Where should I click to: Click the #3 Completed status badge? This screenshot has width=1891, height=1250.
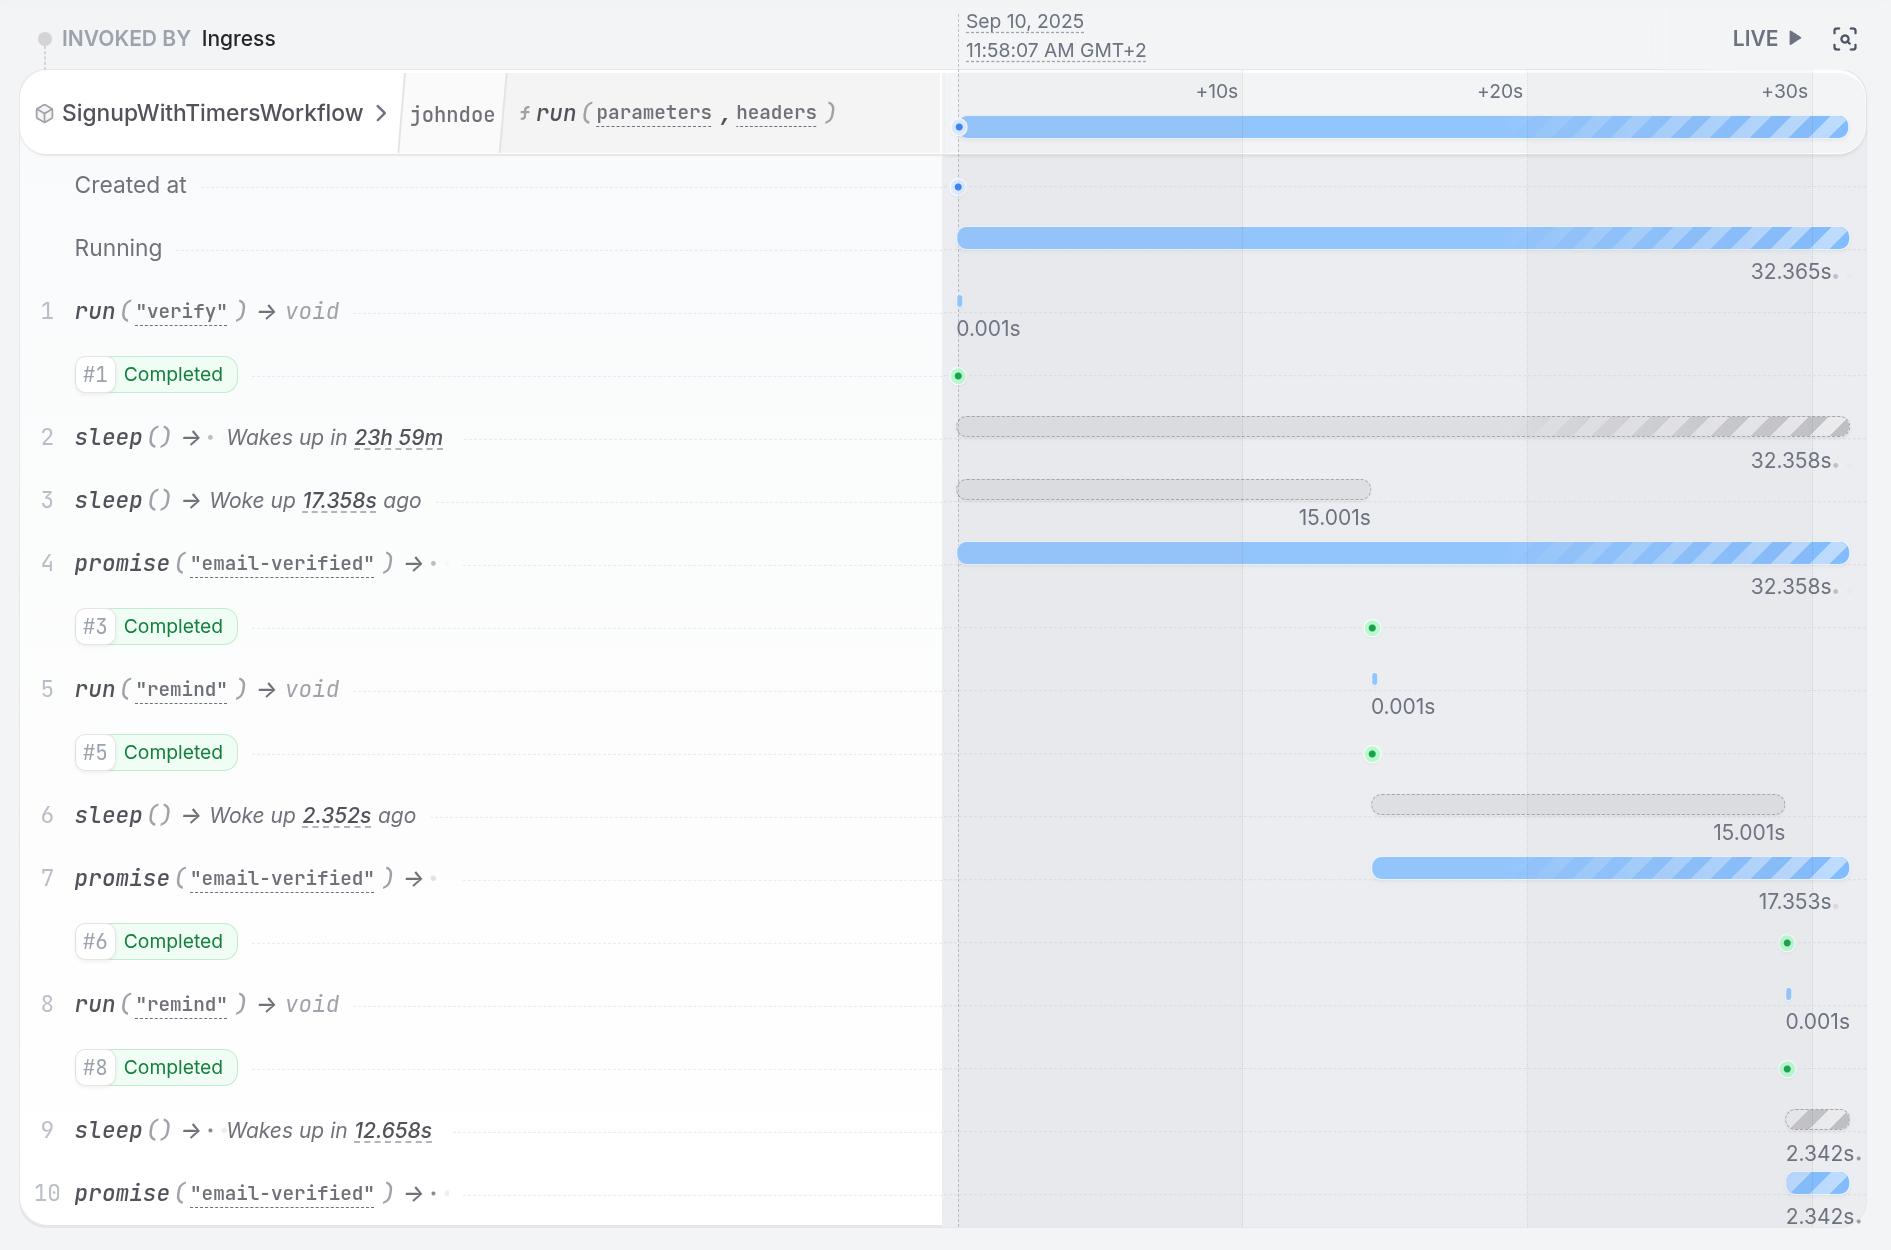(155, 626)
